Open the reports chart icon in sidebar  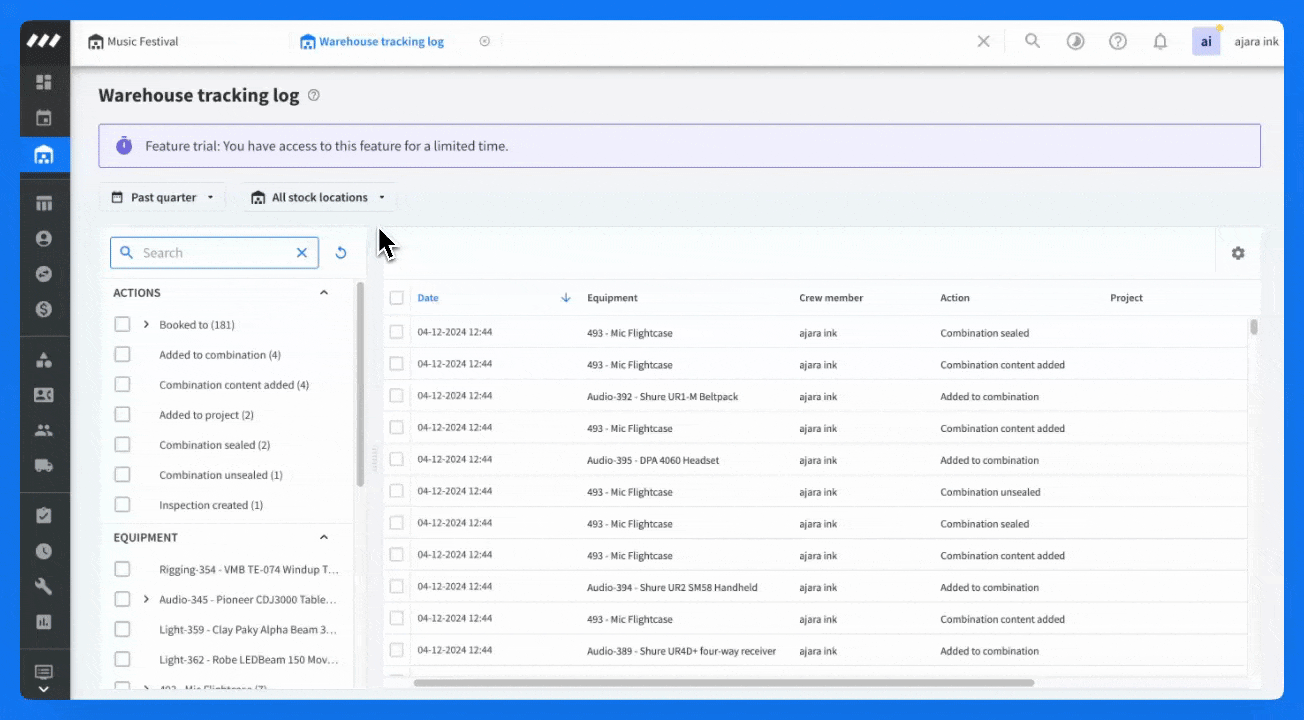(44, 622)
